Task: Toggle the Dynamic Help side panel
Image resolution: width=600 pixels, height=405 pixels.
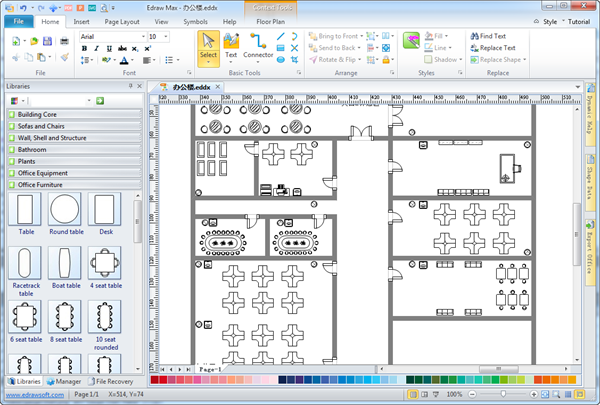Action: 590,116
